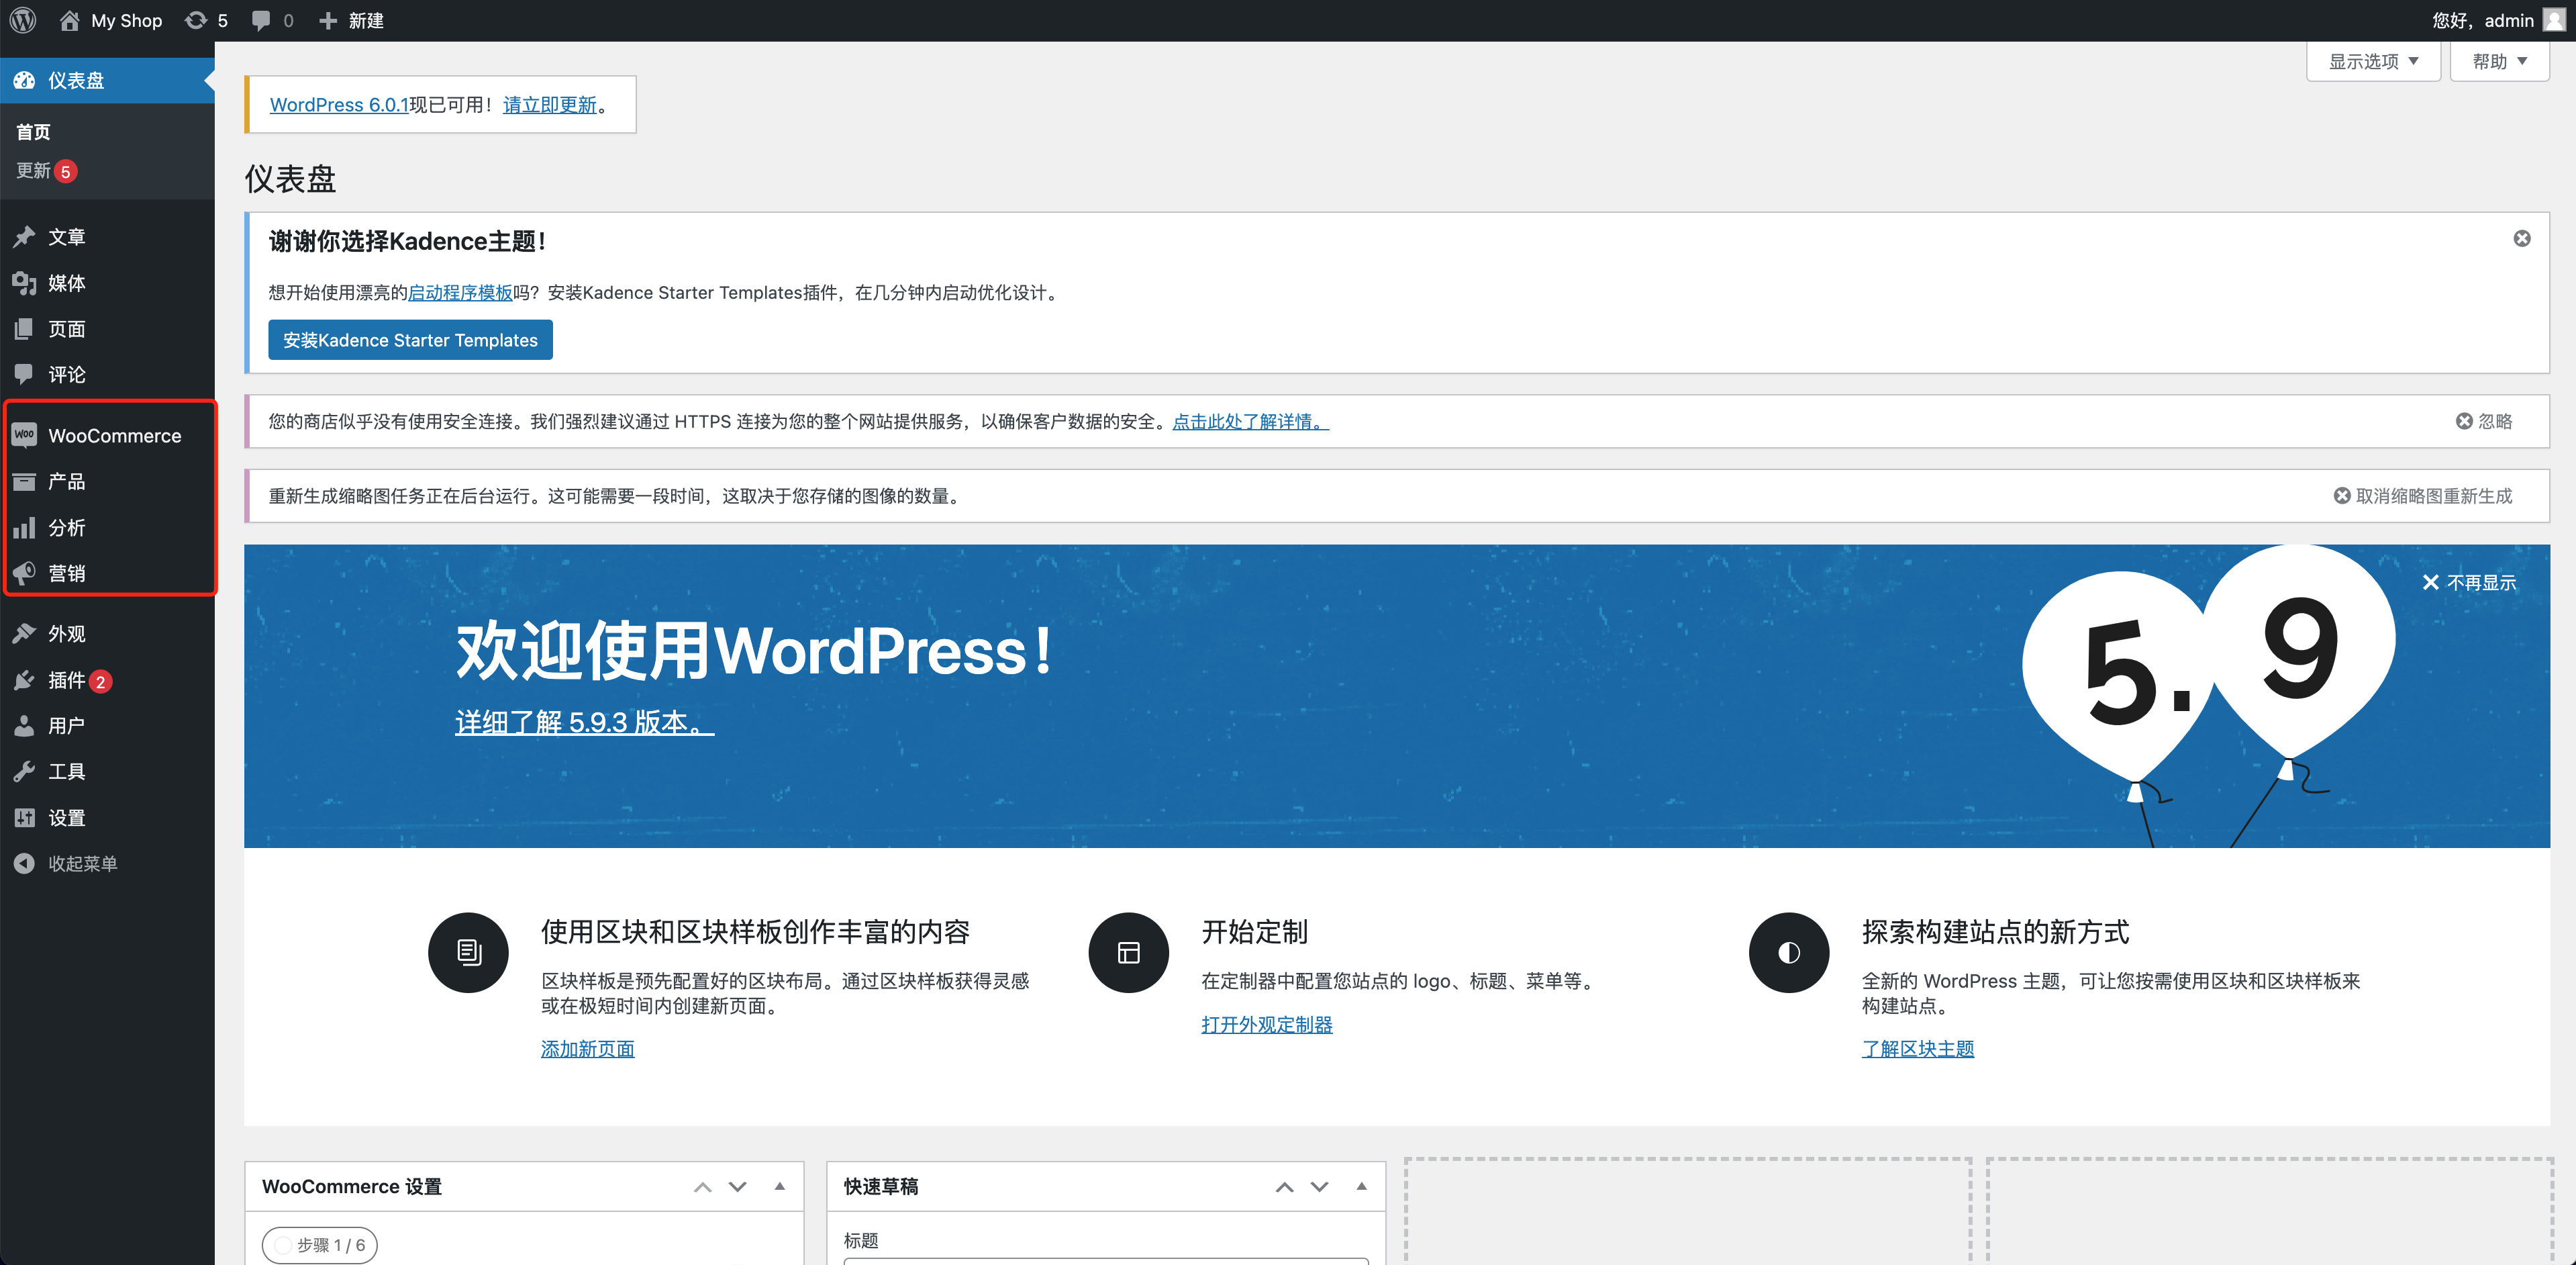Click the WordPress logo in admin bar
Screen dimensions: 2576x1265
coord(22,20)
